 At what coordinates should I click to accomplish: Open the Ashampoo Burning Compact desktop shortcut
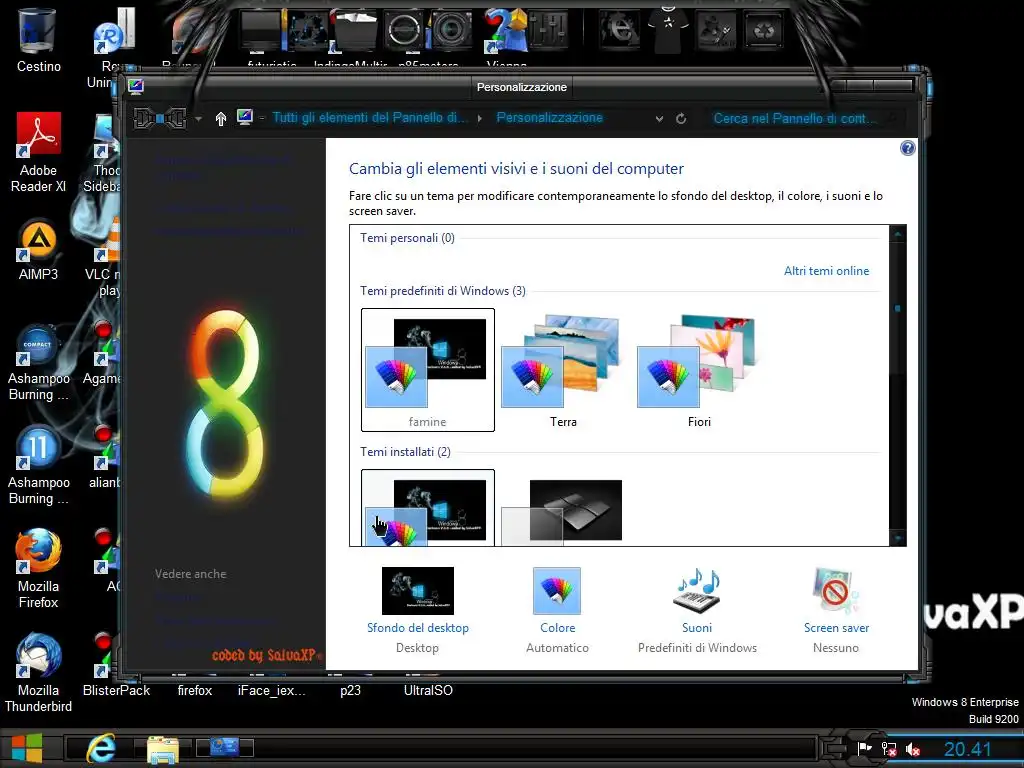coord(38,361)
